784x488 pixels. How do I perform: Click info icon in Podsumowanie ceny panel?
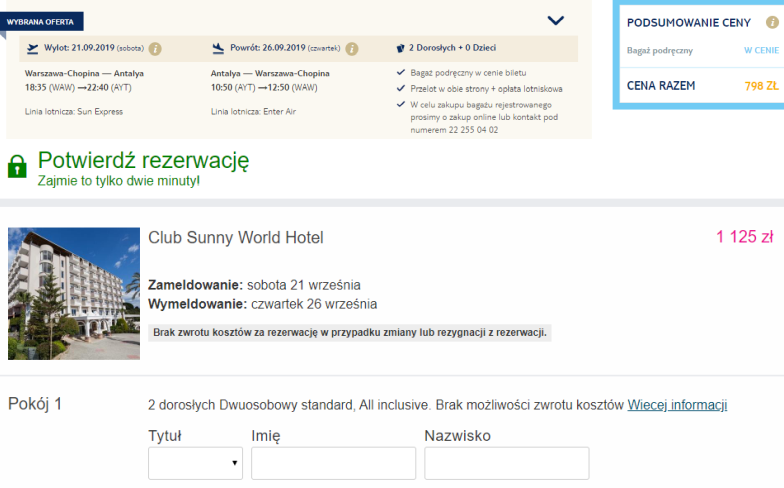[772, 22]
